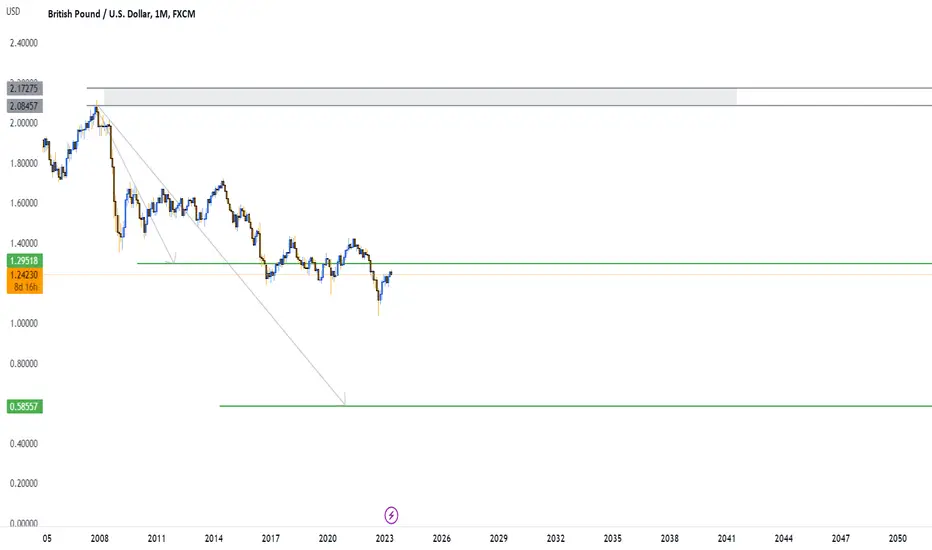This screenshot has height=550, width=932.
Task: Click the 2008 label on time axis
Action: click(x=100, y=538)
